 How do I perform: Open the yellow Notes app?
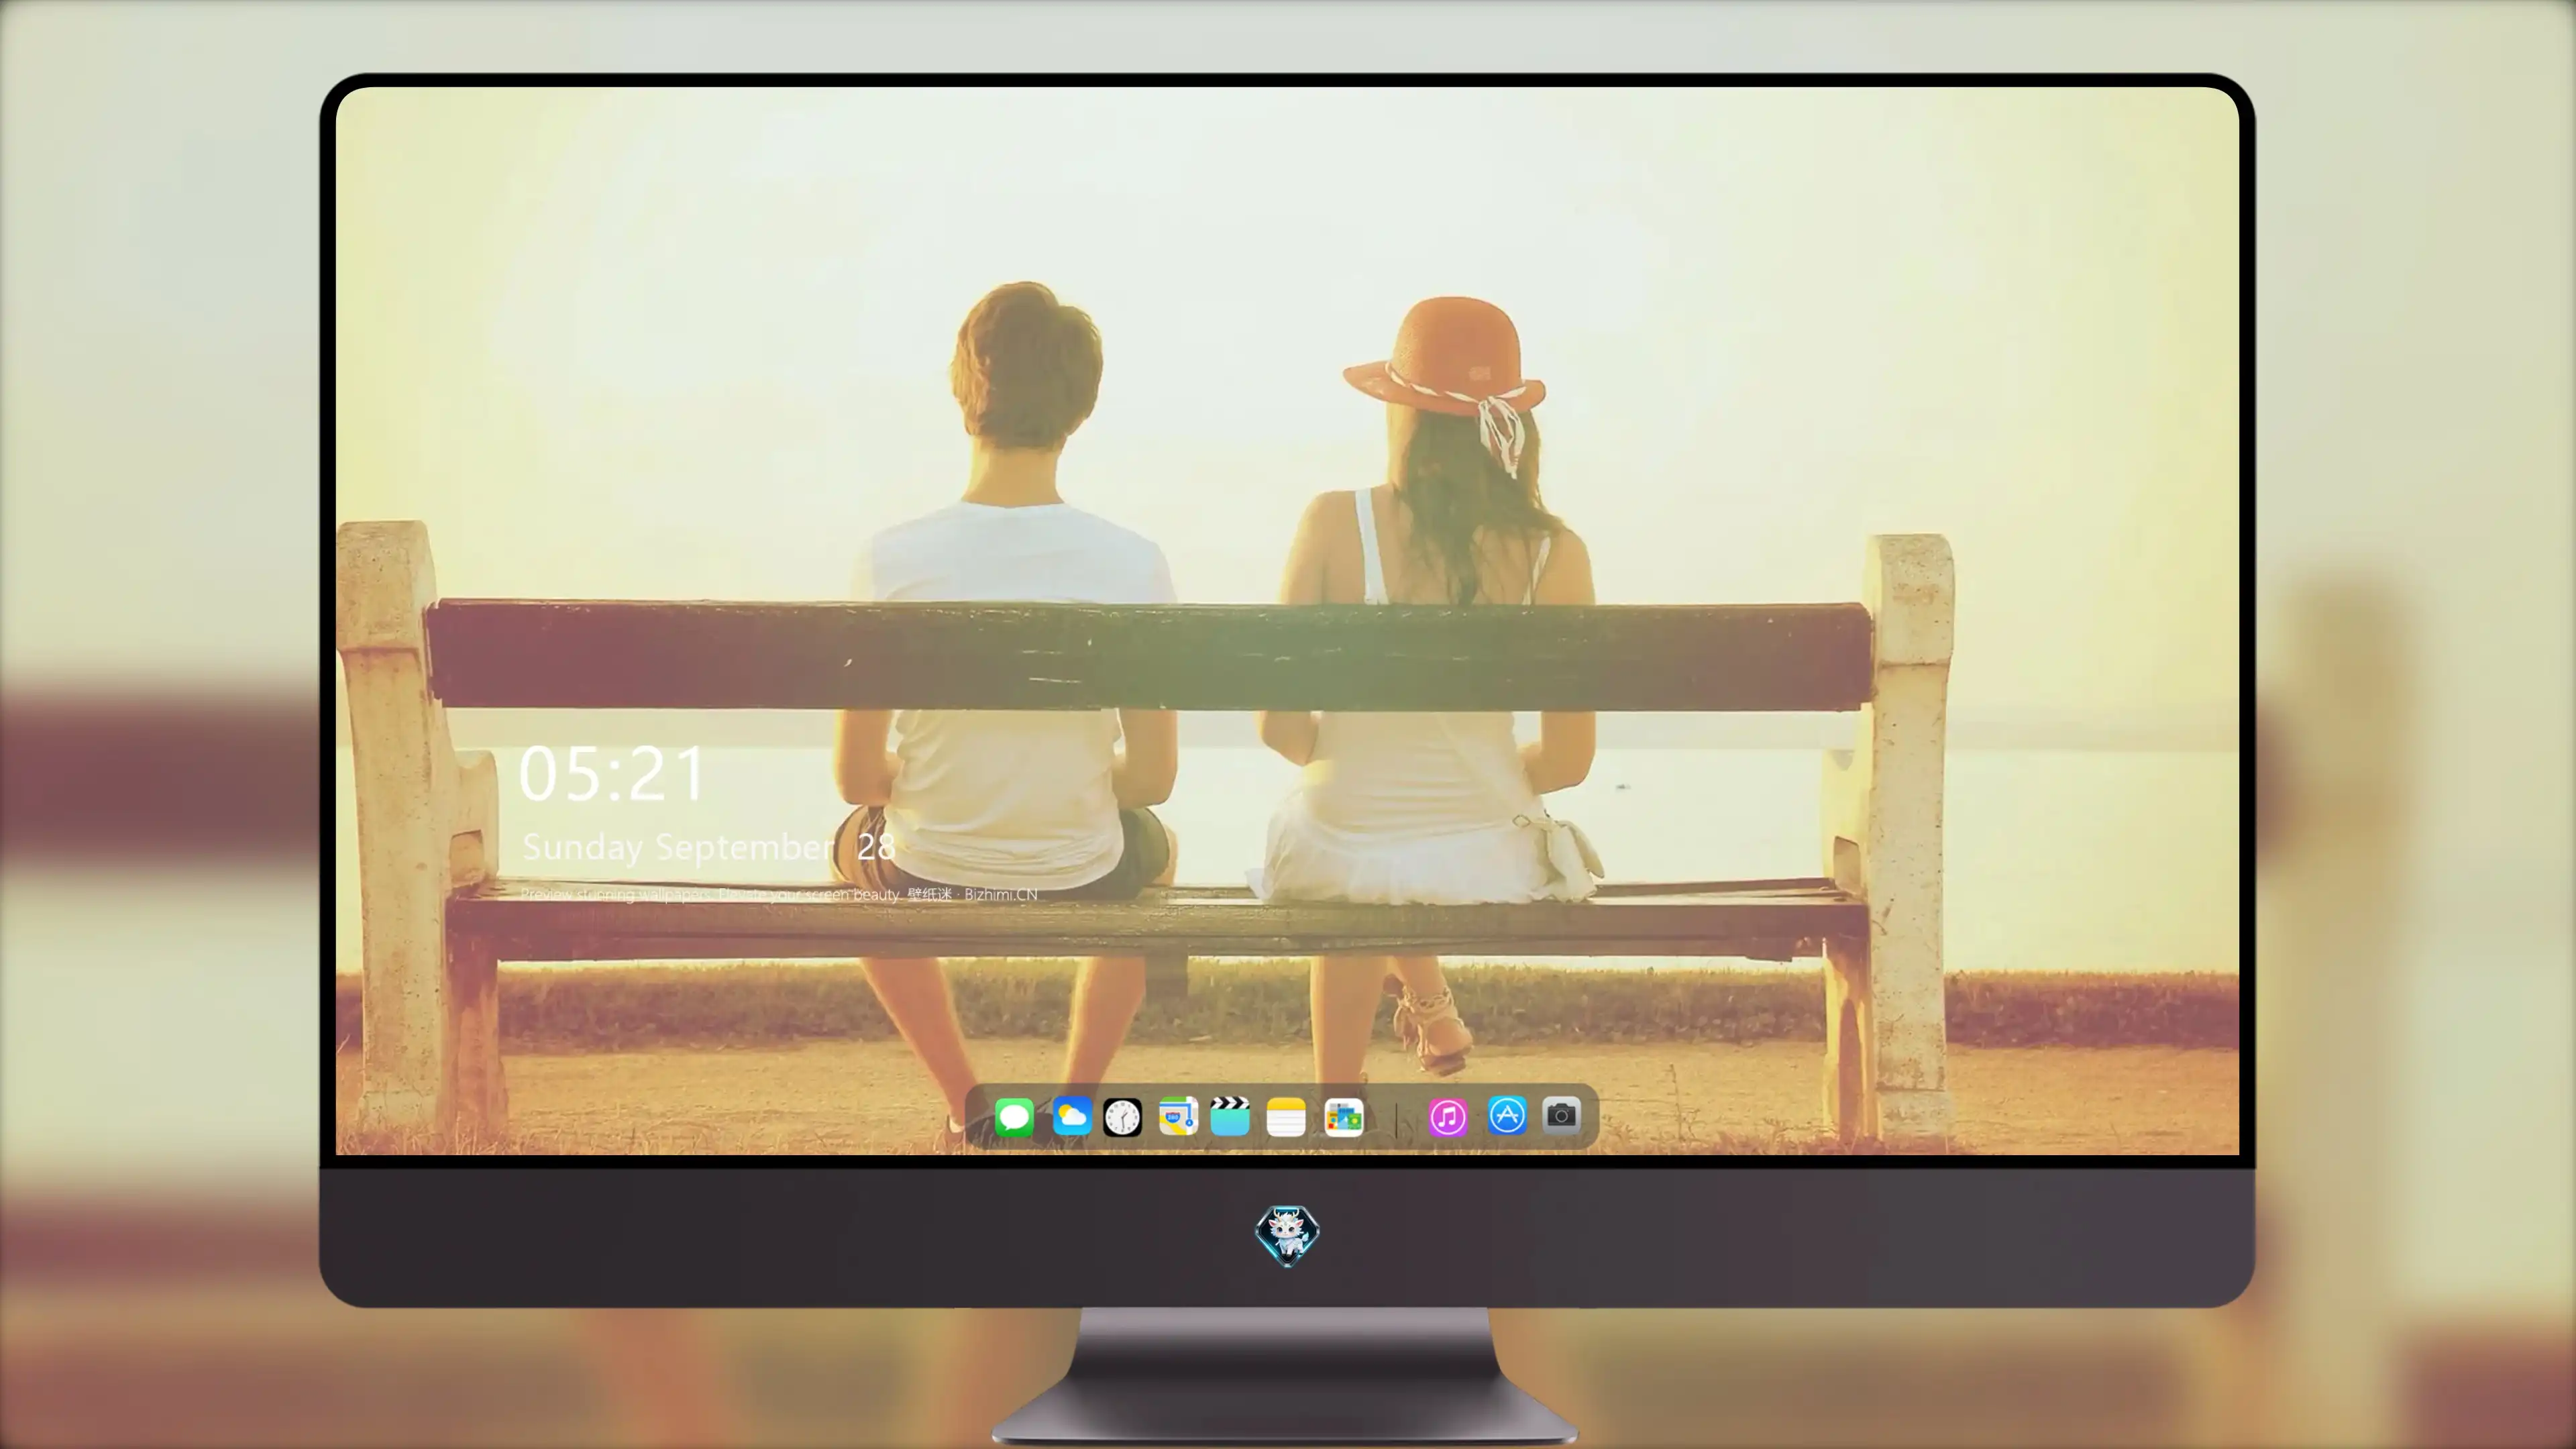tap(1286, 1117)
